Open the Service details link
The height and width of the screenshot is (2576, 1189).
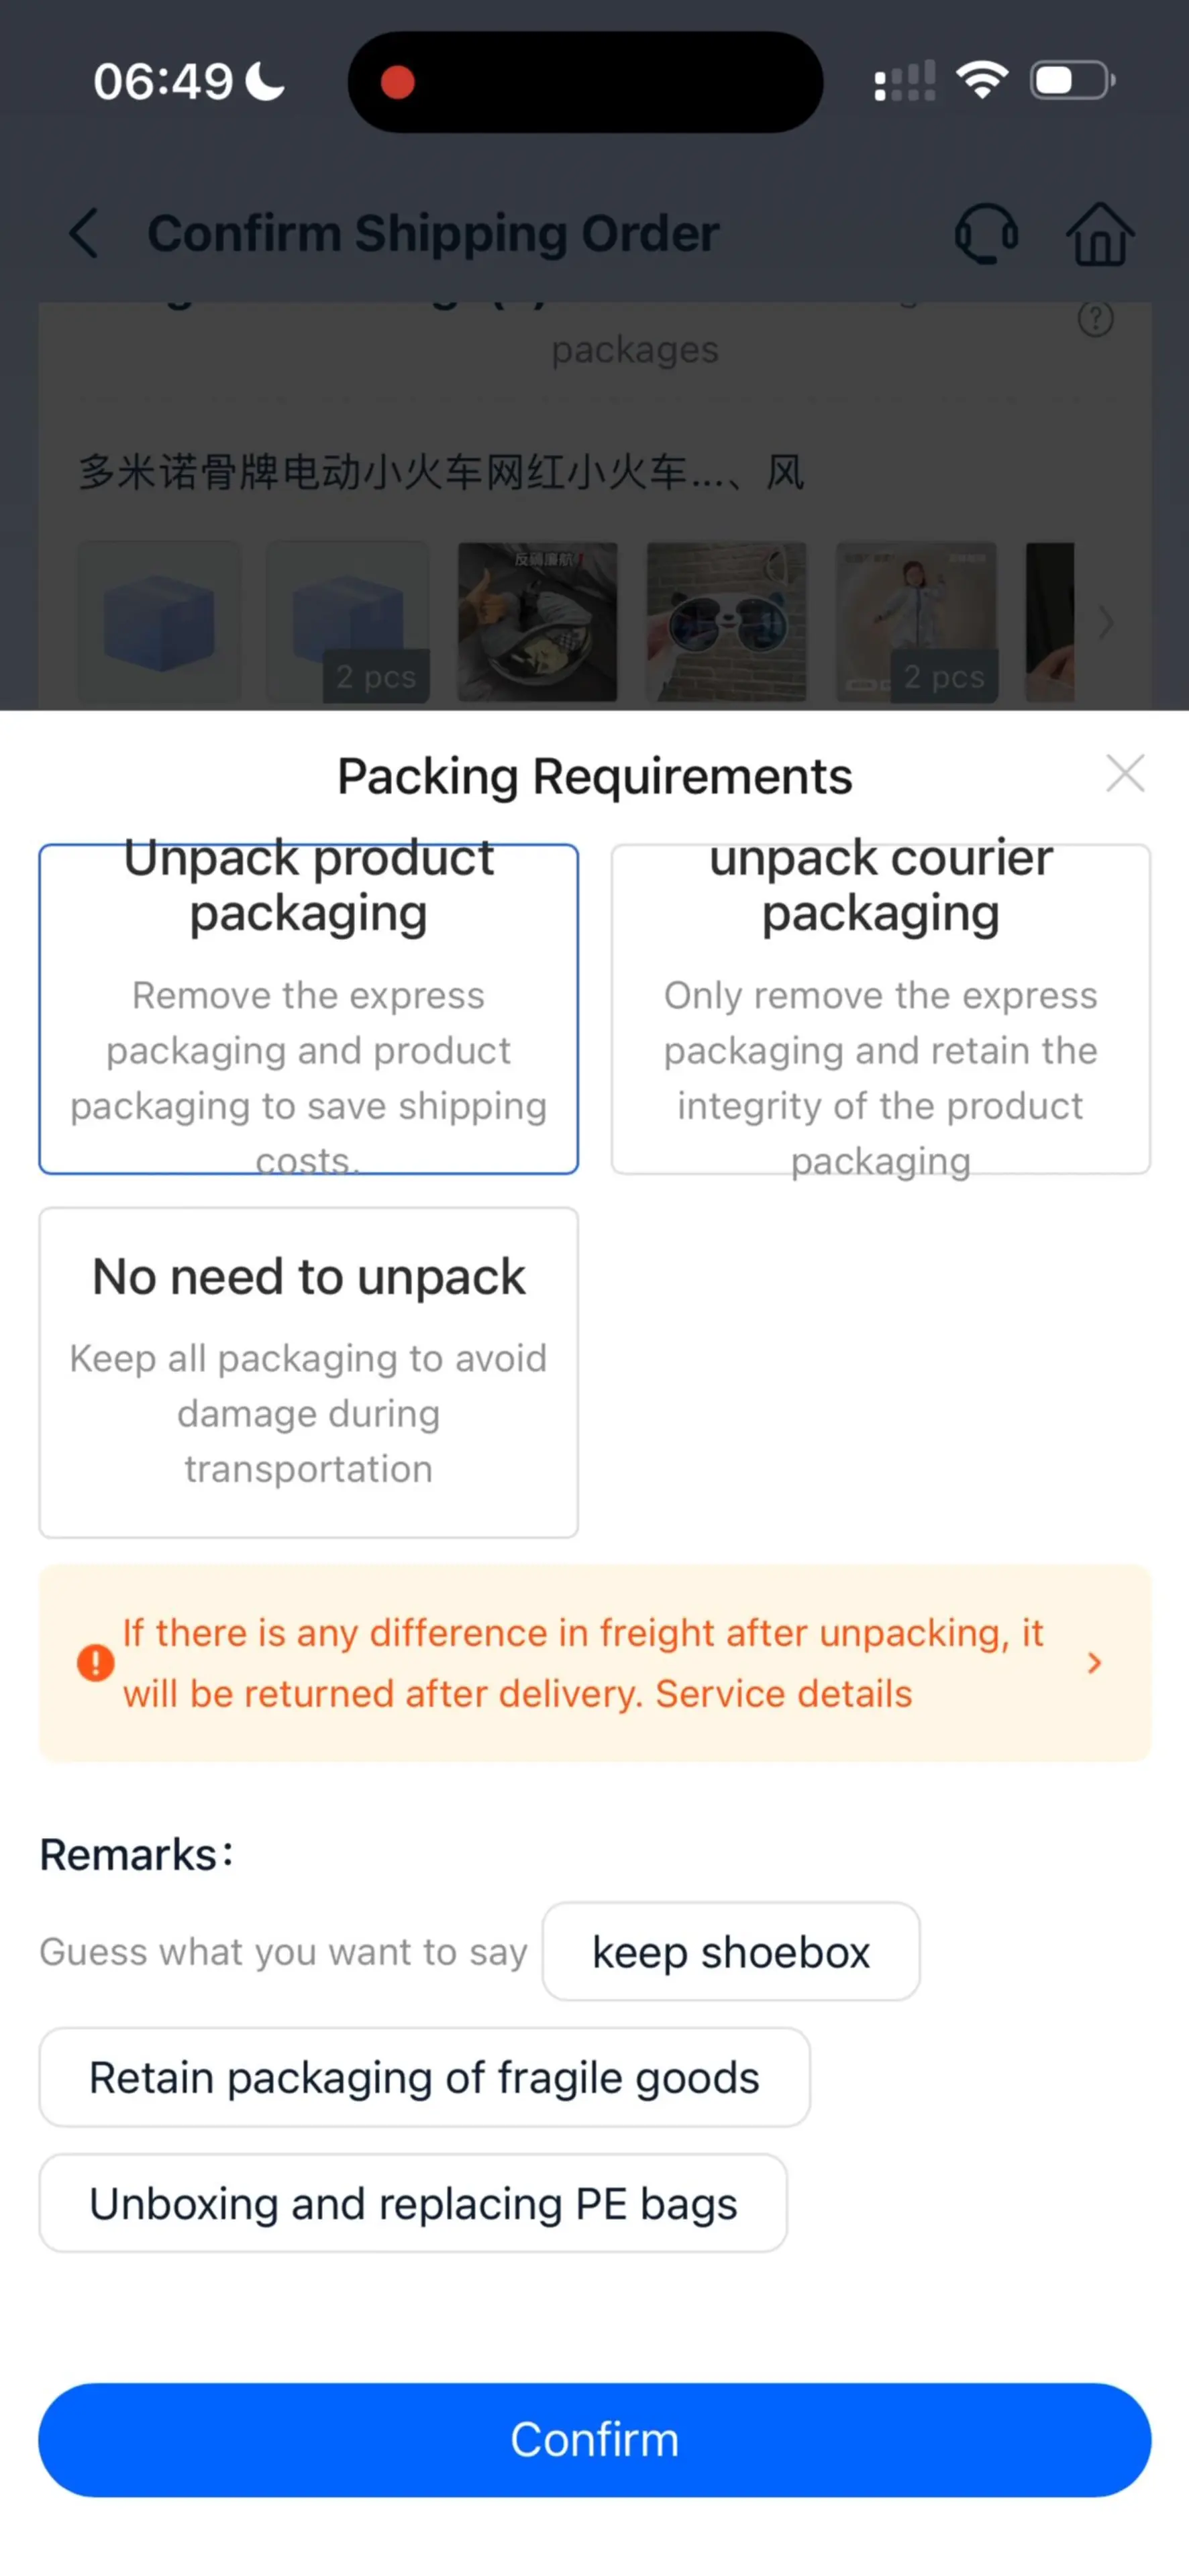[783, 1694]
